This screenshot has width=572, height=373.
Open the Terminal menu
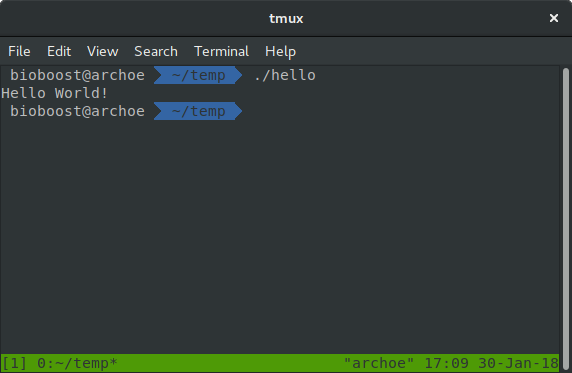coord(221,51)
